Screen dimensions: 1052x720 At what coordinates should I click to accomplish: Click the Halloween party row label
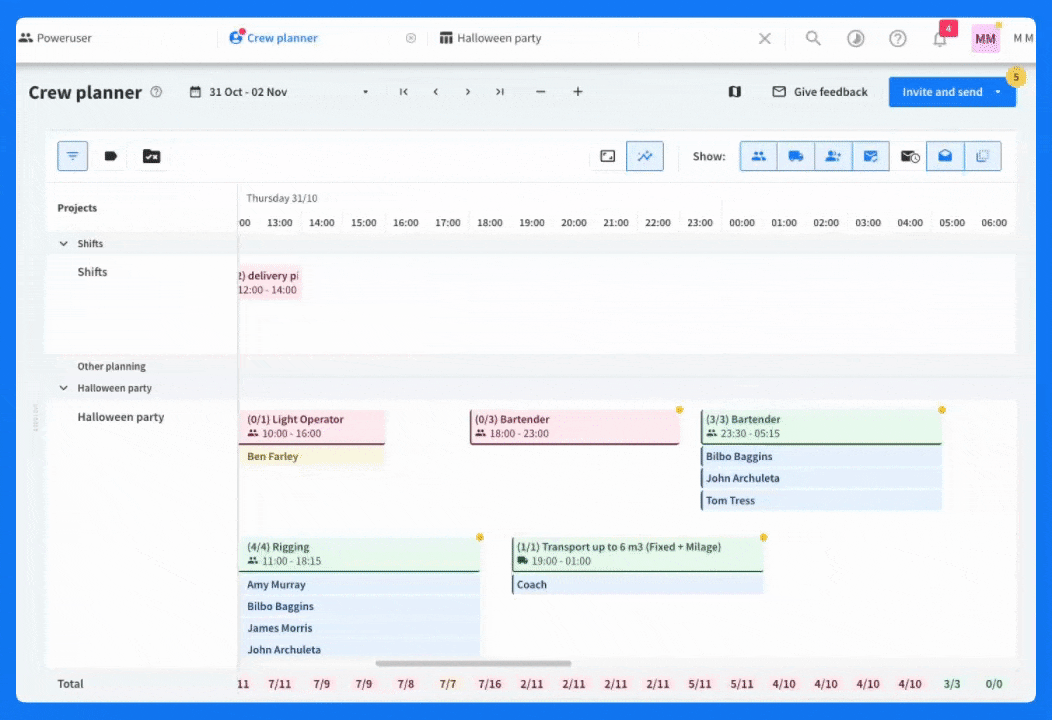click(x=121, y=417)
